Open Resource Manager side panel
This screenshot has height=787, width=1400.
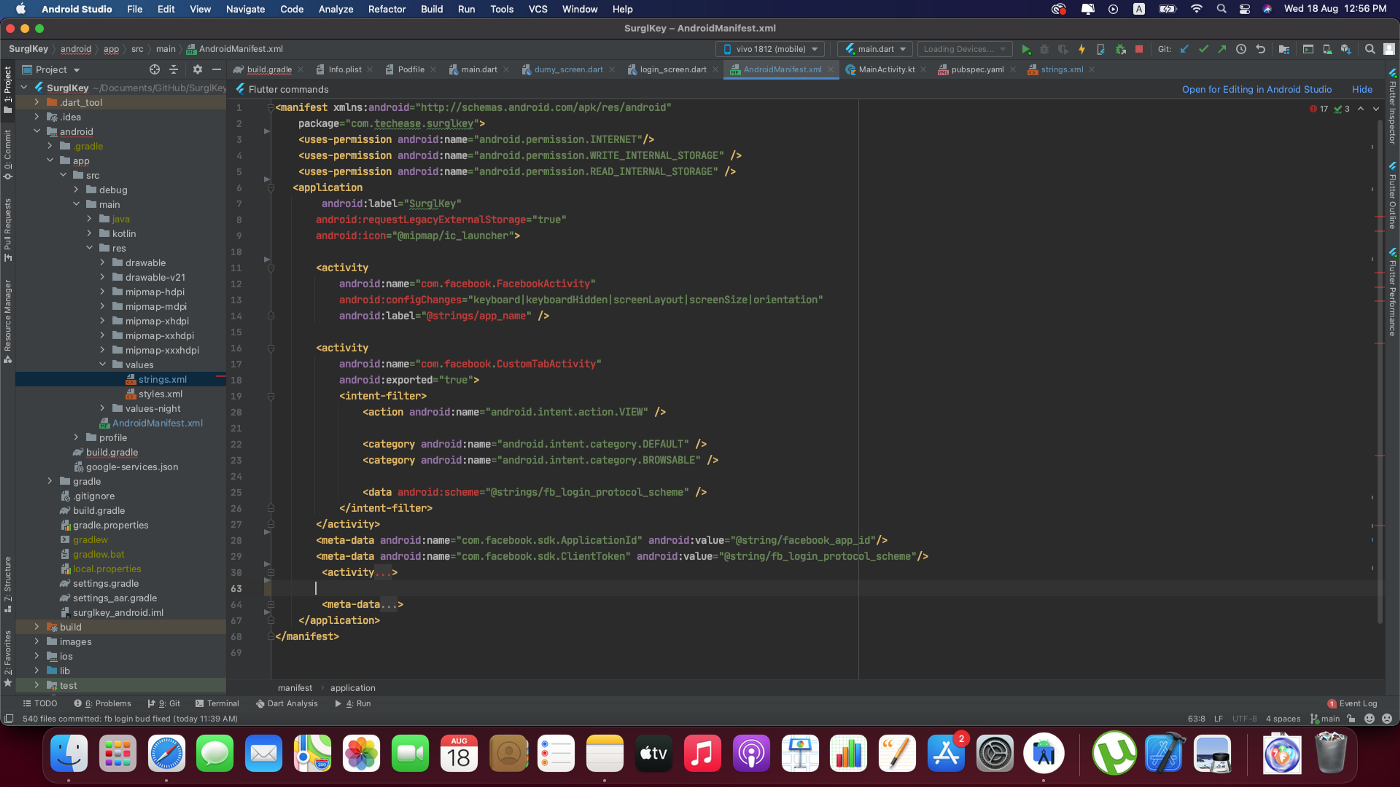[x=7, y=321]
